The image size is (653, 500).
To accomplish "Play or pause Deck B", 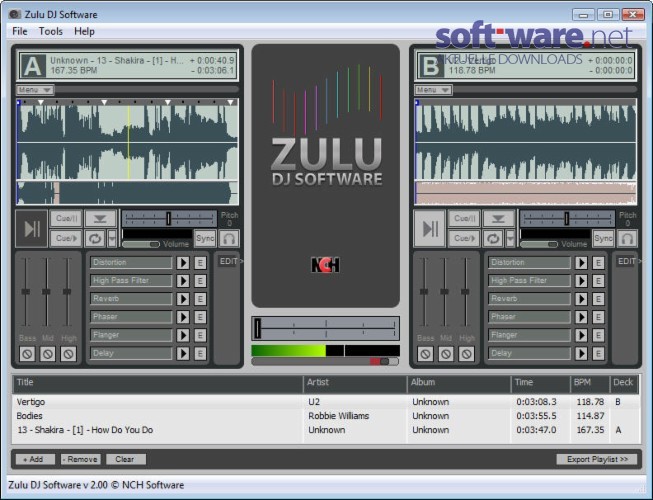I will (x=430, y=229).
